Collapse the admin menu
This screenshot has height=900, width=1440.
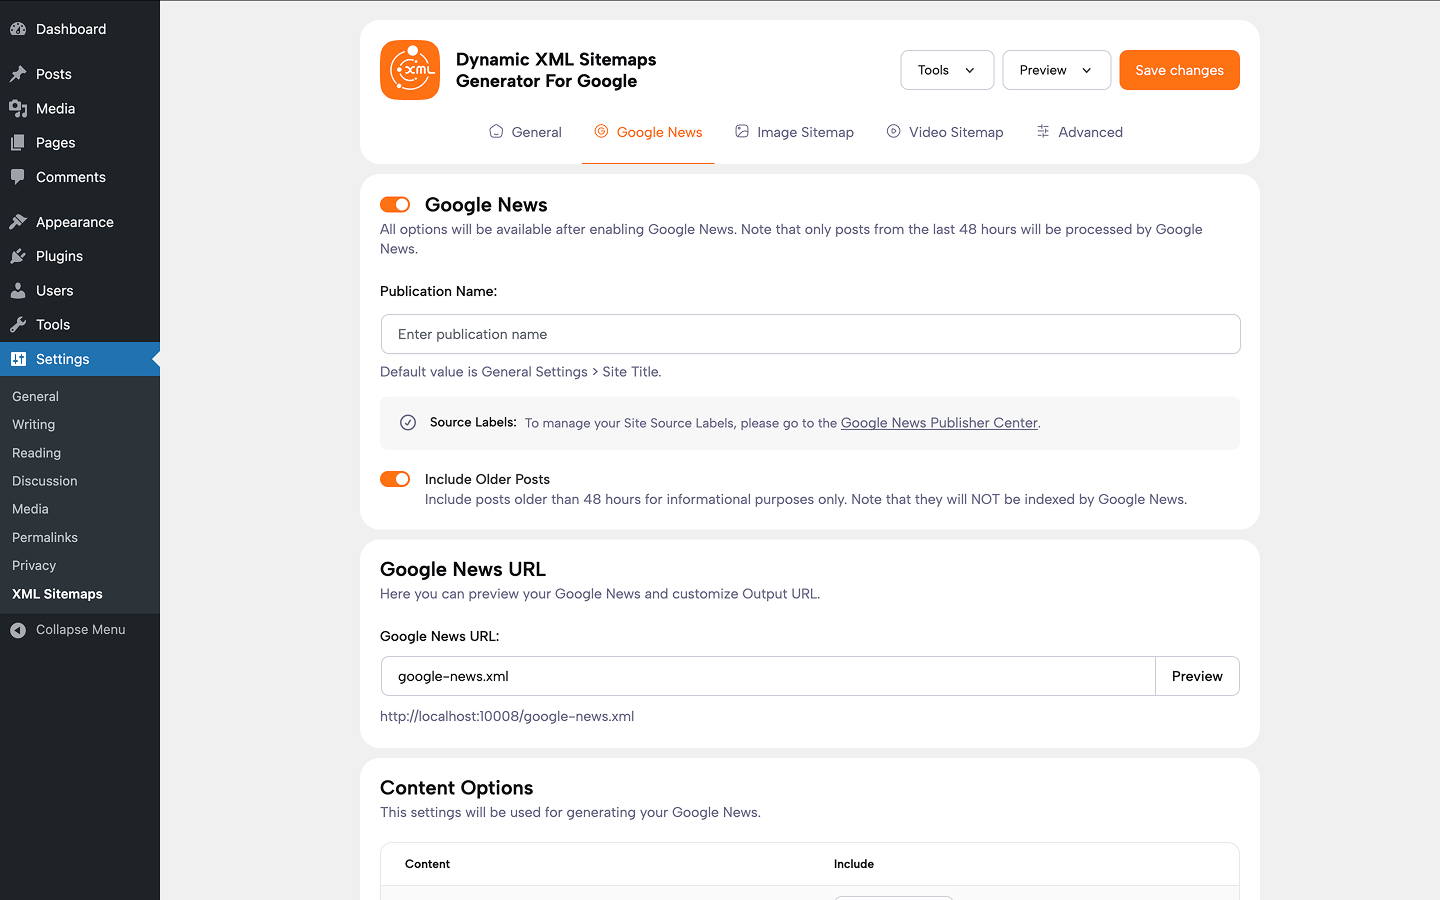click(67, 629)
